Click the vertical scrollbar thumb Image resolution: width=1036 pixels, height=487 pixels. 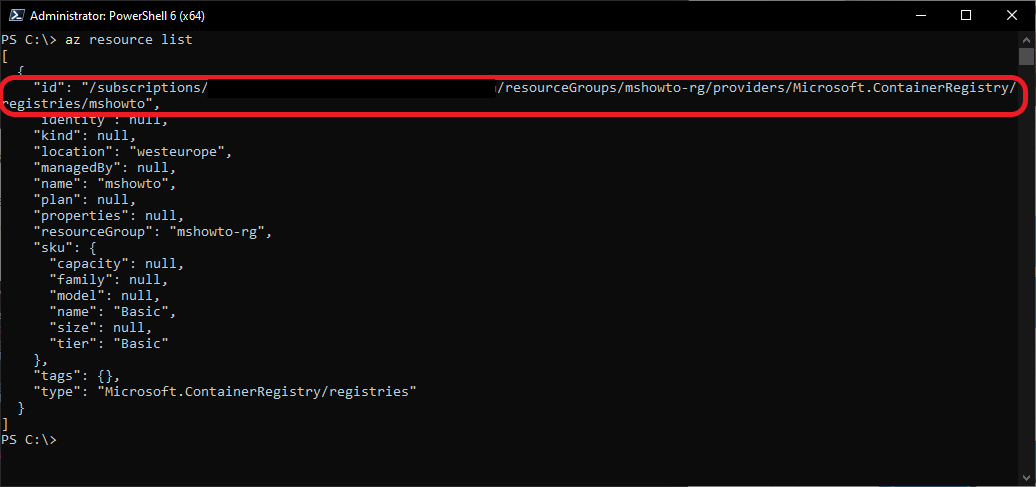[x=1025, y=57]
